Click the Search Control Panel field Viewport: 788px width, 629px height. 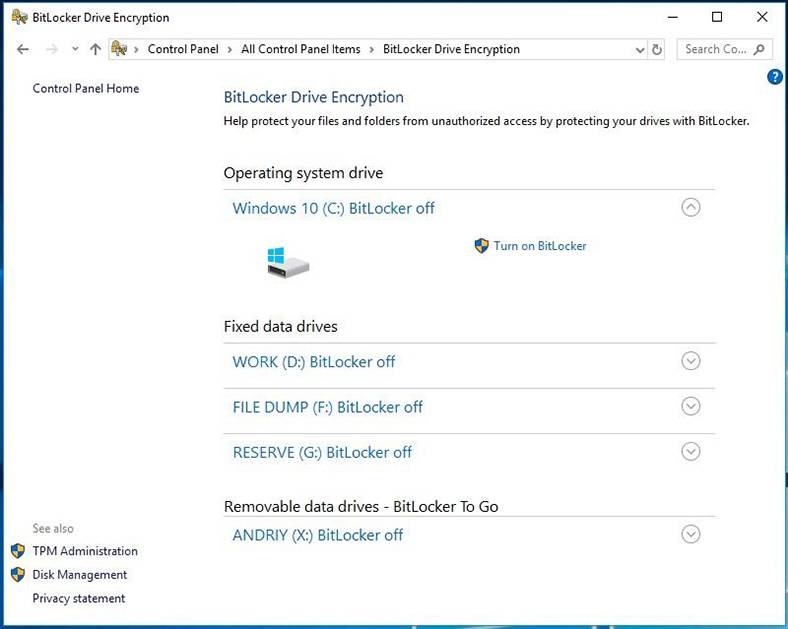[x=724, y=49]
